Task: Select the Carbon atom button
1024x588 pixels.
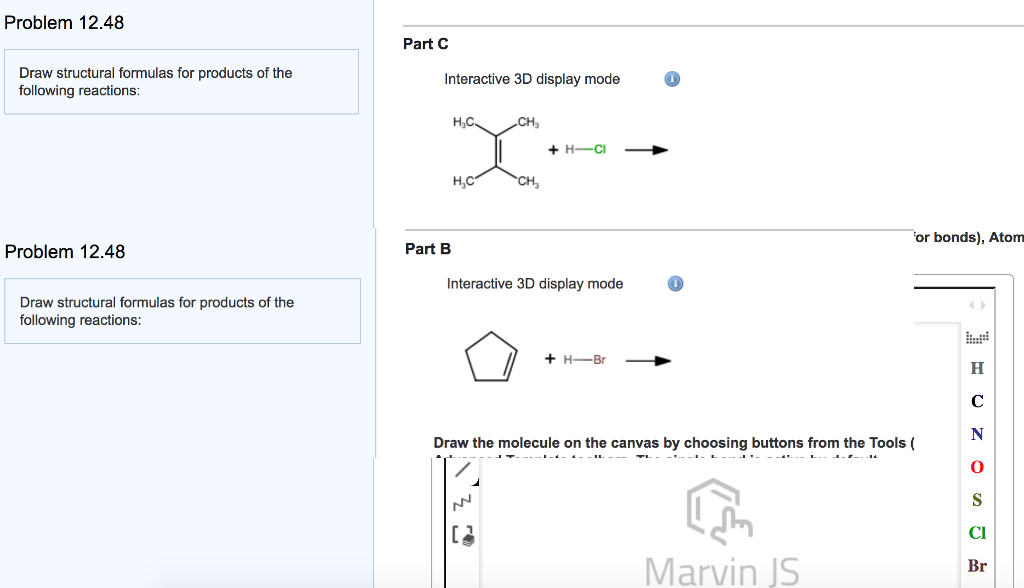Action: click(975, 401)
